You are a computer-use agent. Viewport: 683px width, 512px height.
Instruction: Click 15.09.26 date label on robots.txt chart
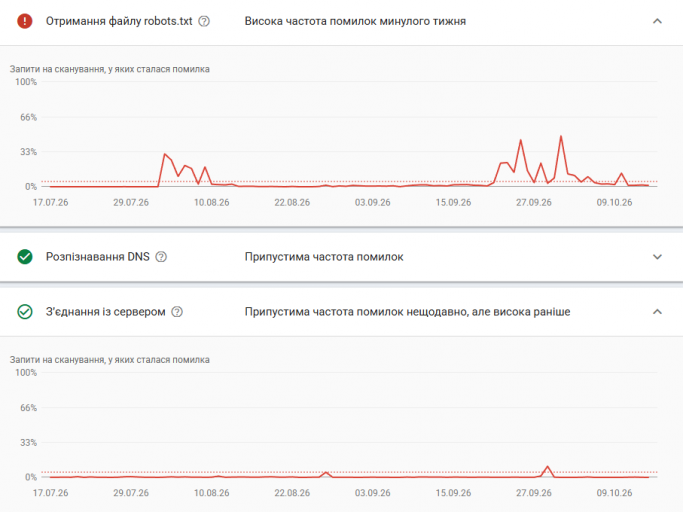tap(453, 202)
